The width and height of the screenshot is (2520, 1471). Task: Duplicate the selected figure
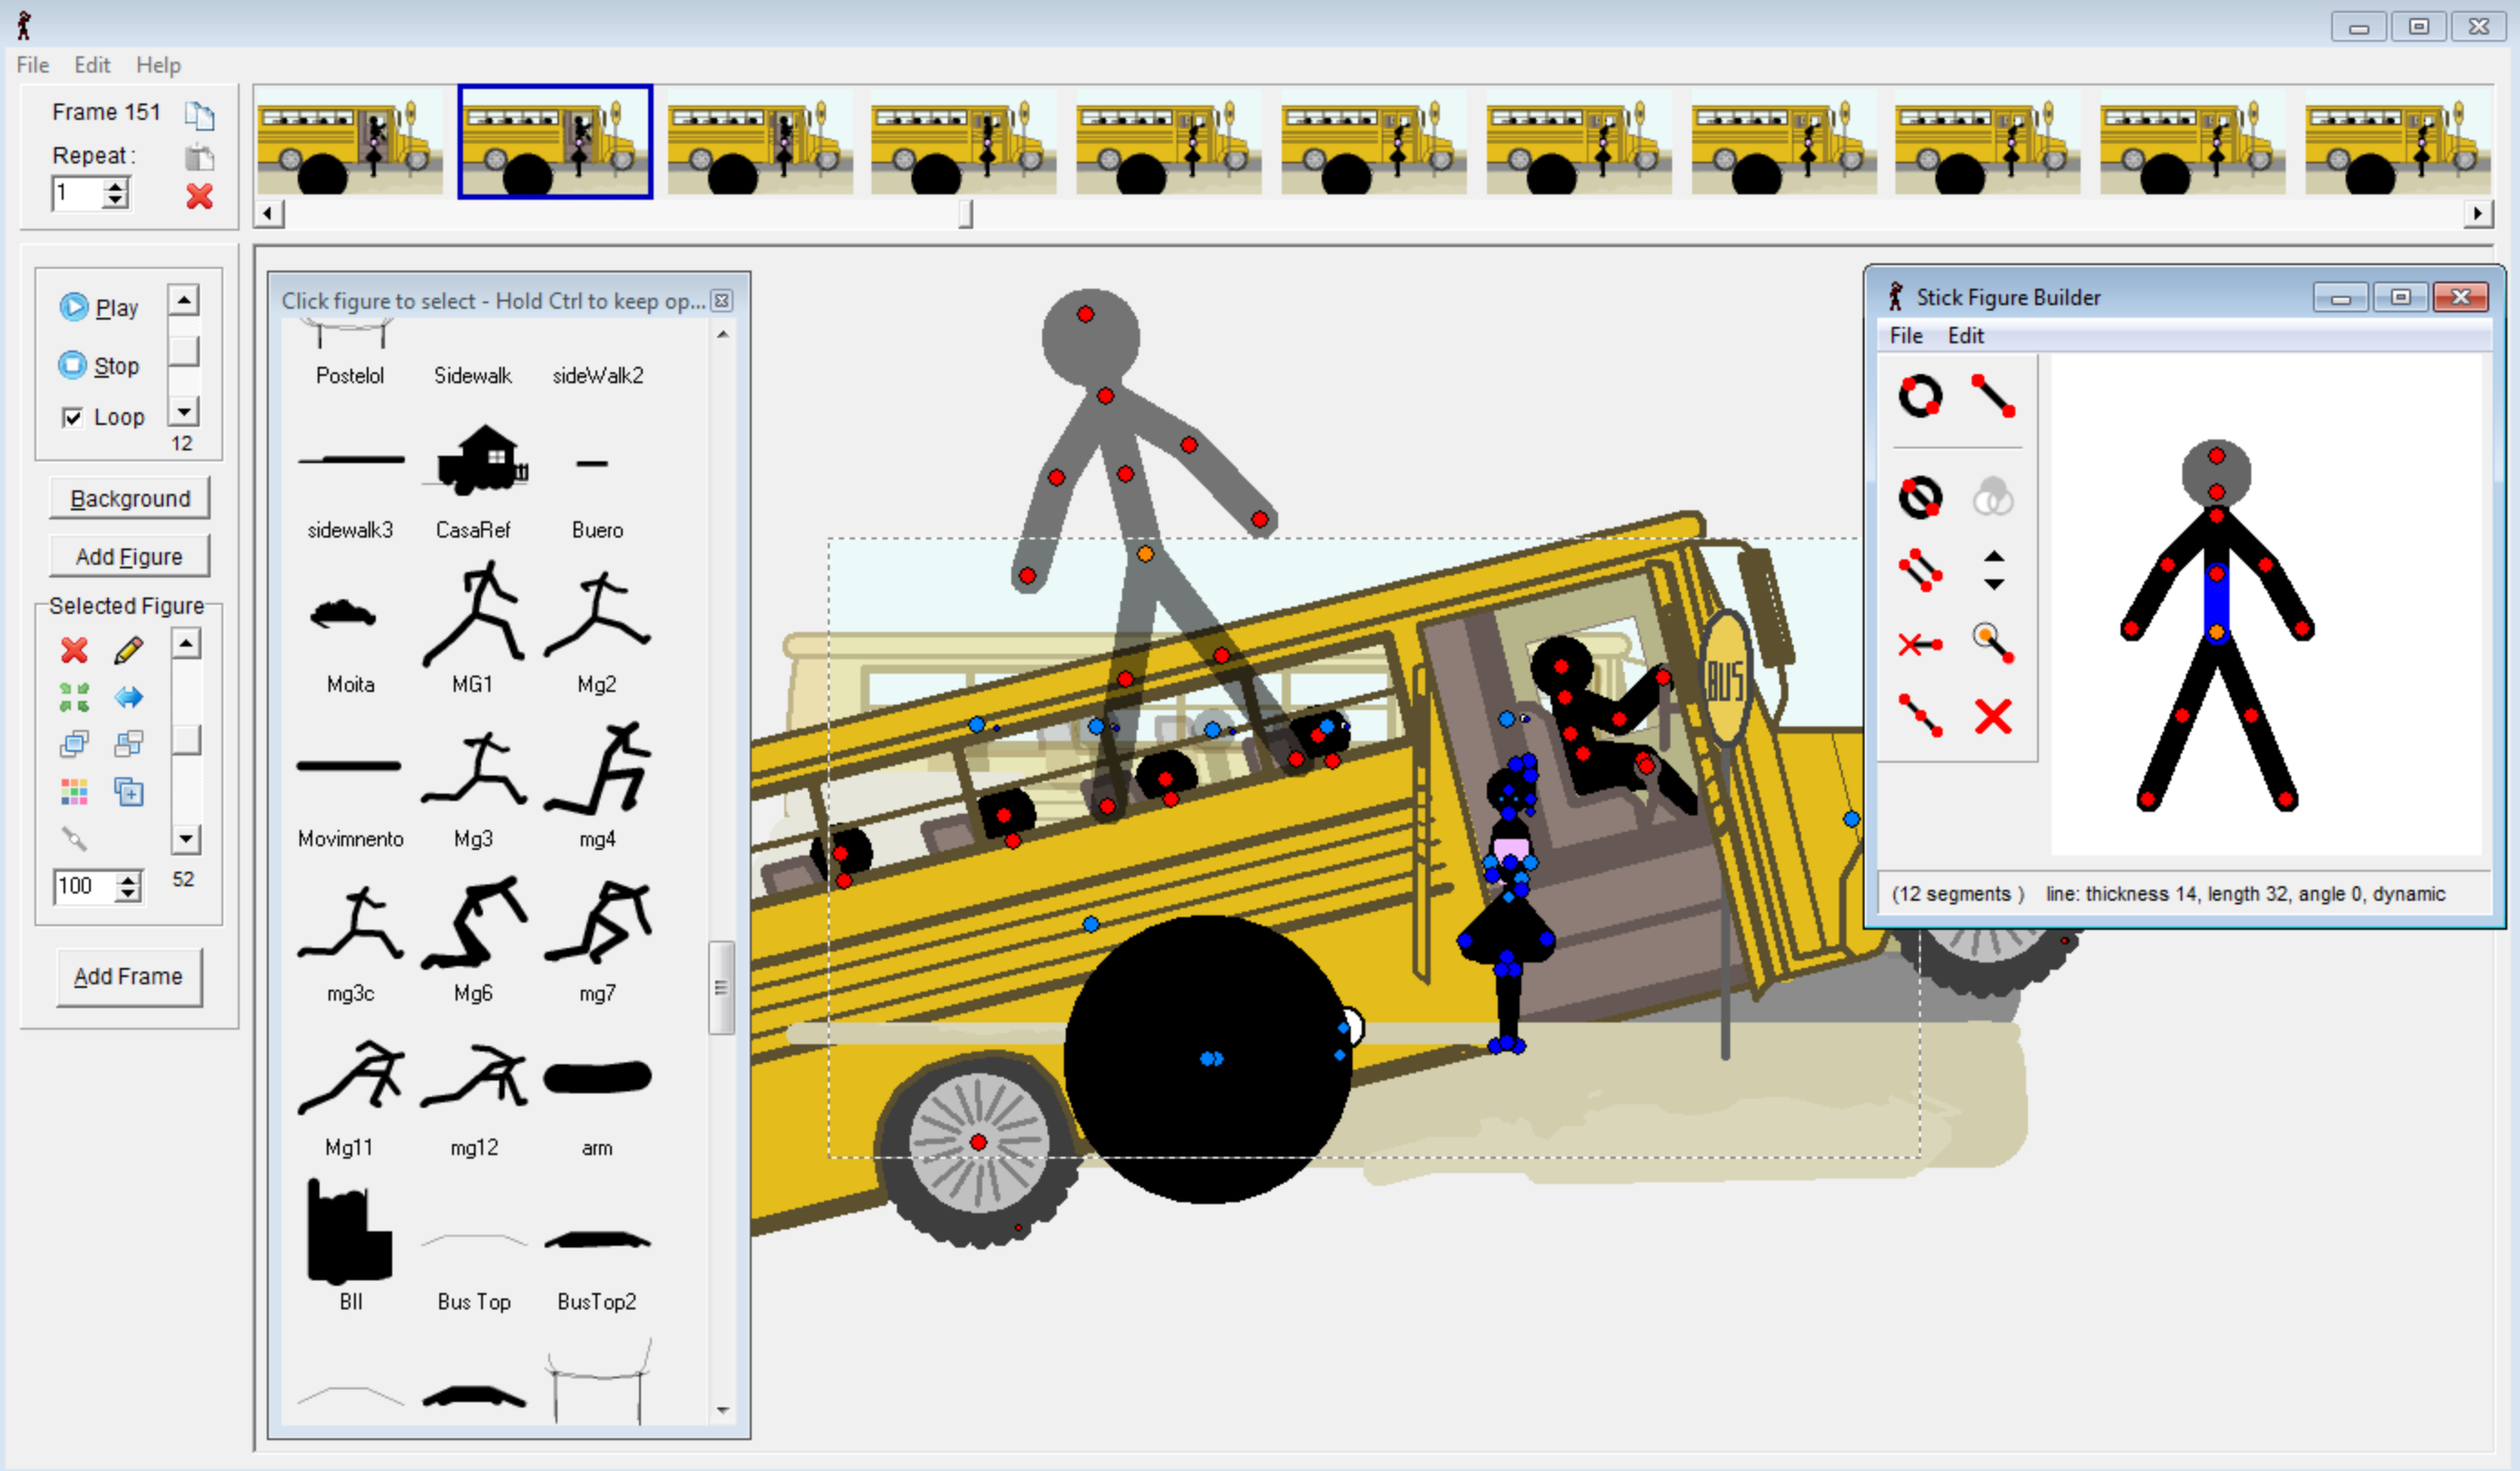pyautogui.click(x=129, y=793)
